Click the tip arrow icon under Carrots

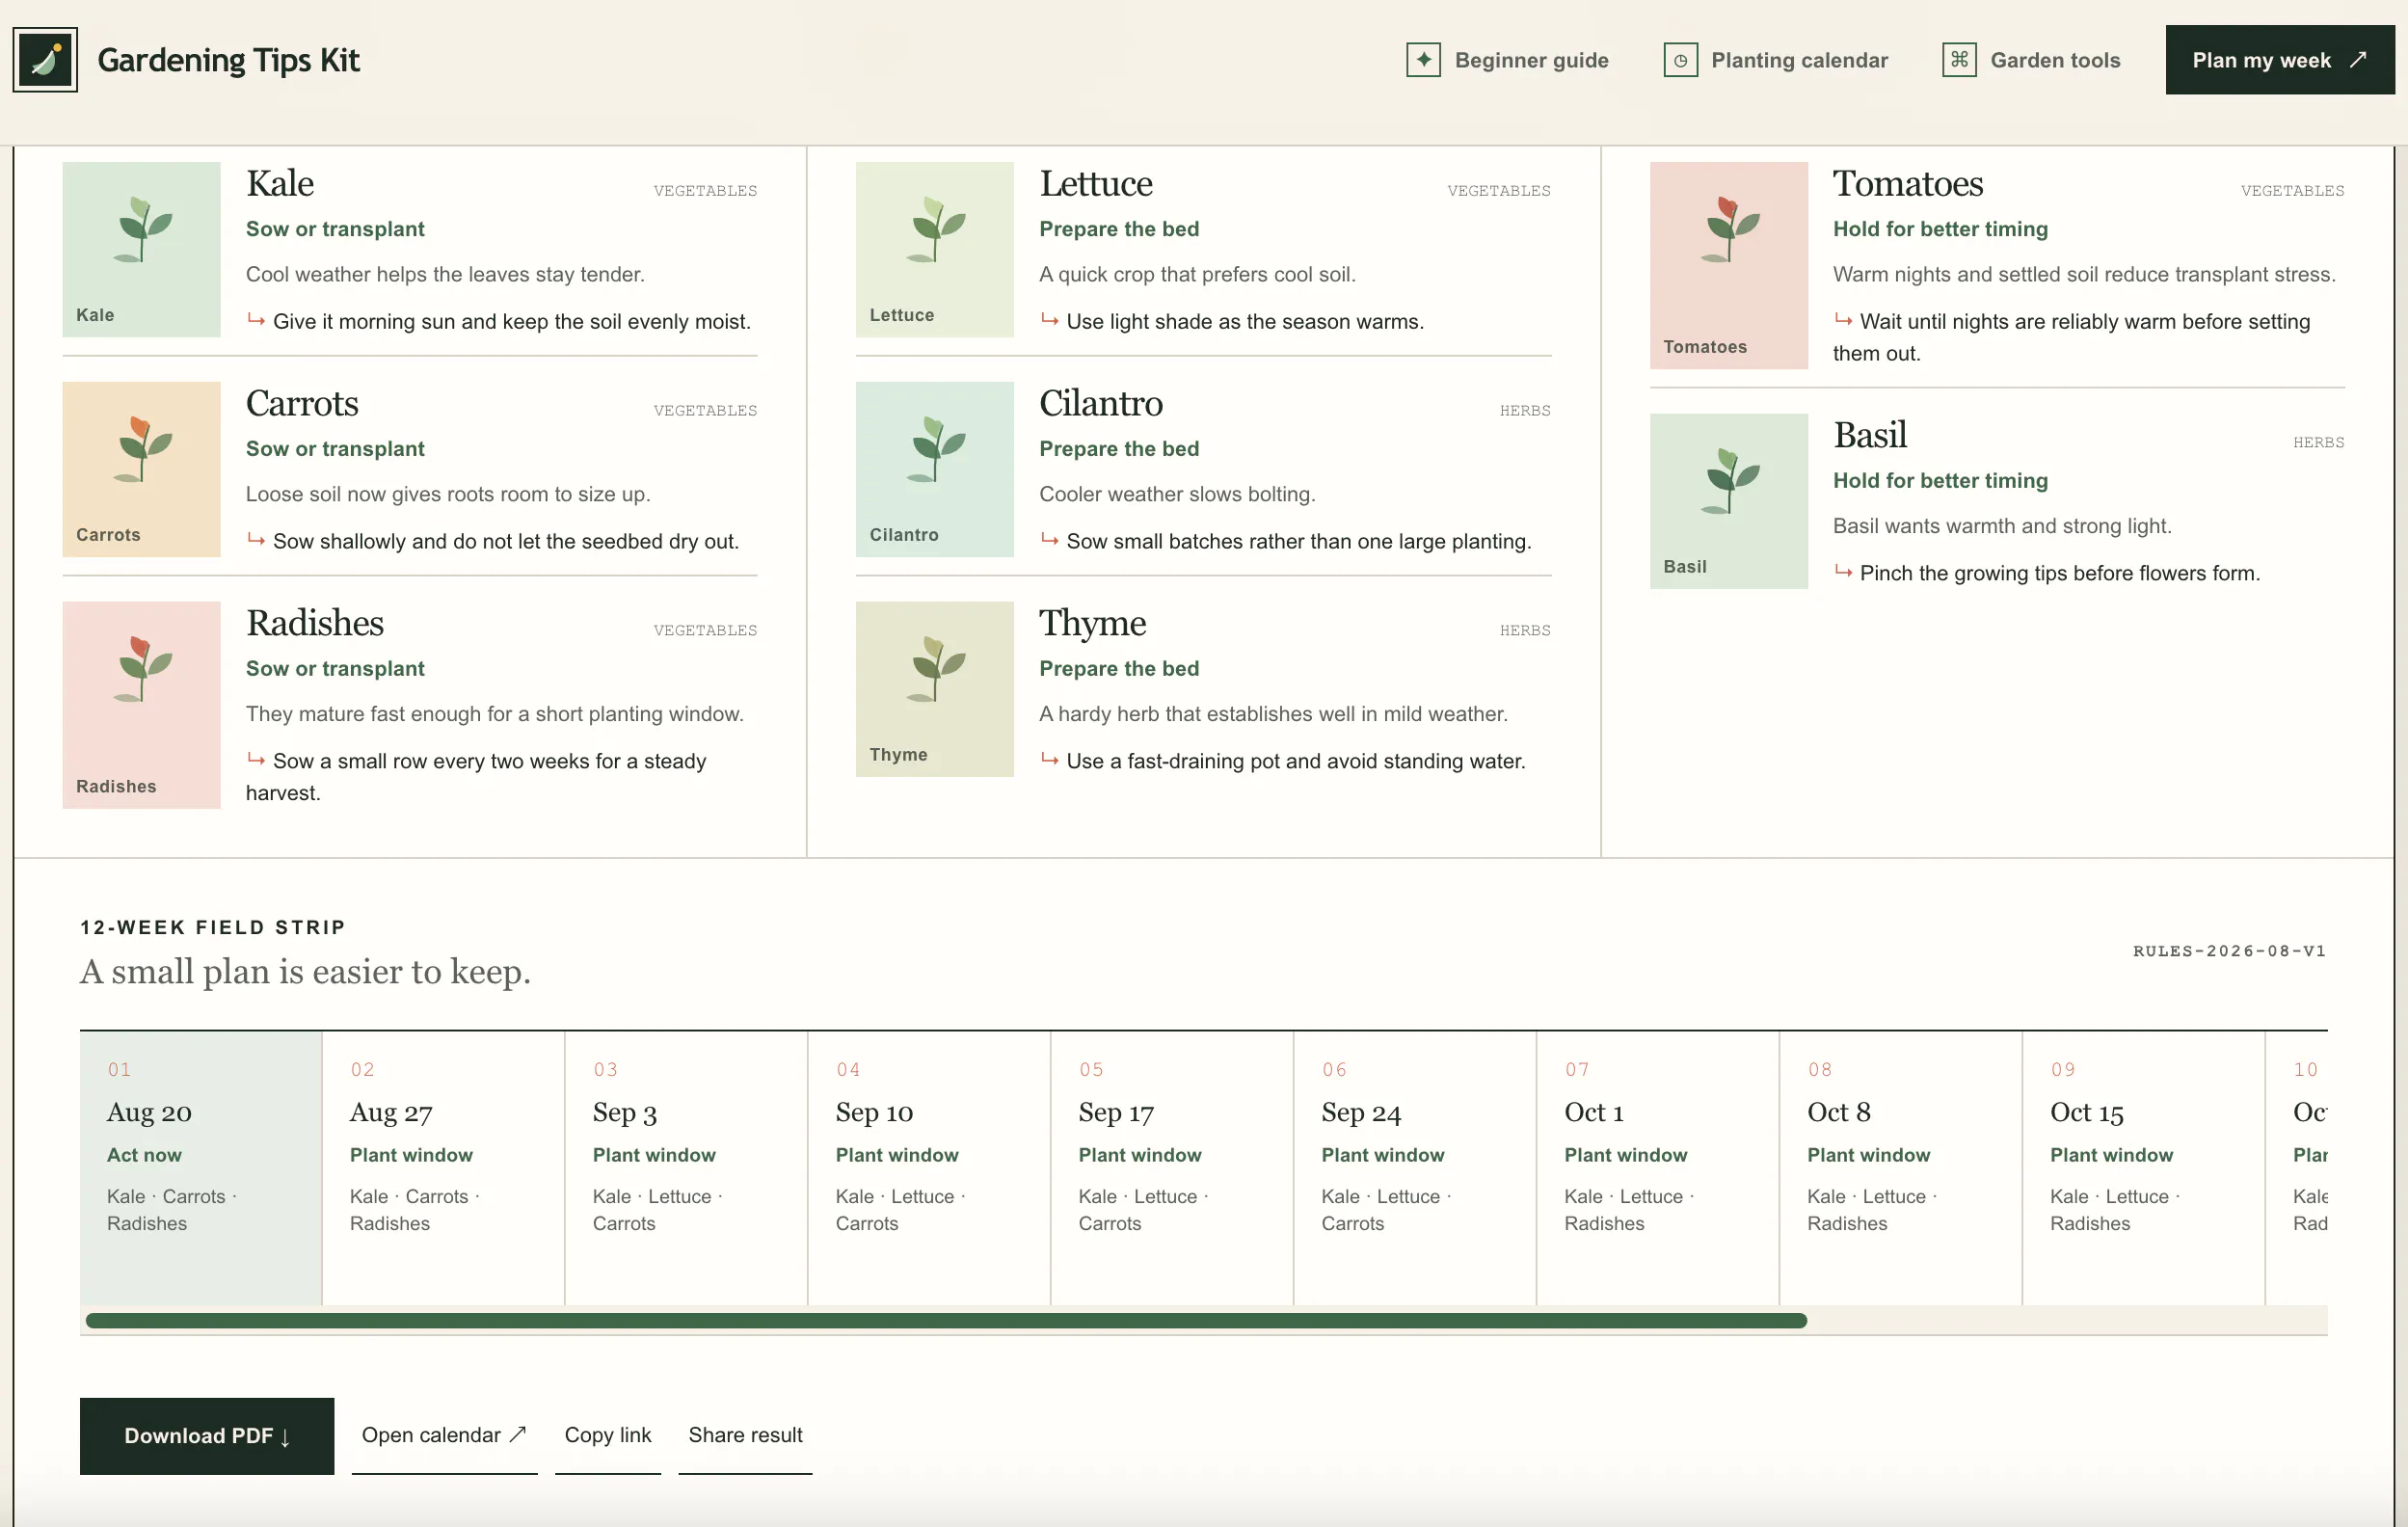[256, 540]
